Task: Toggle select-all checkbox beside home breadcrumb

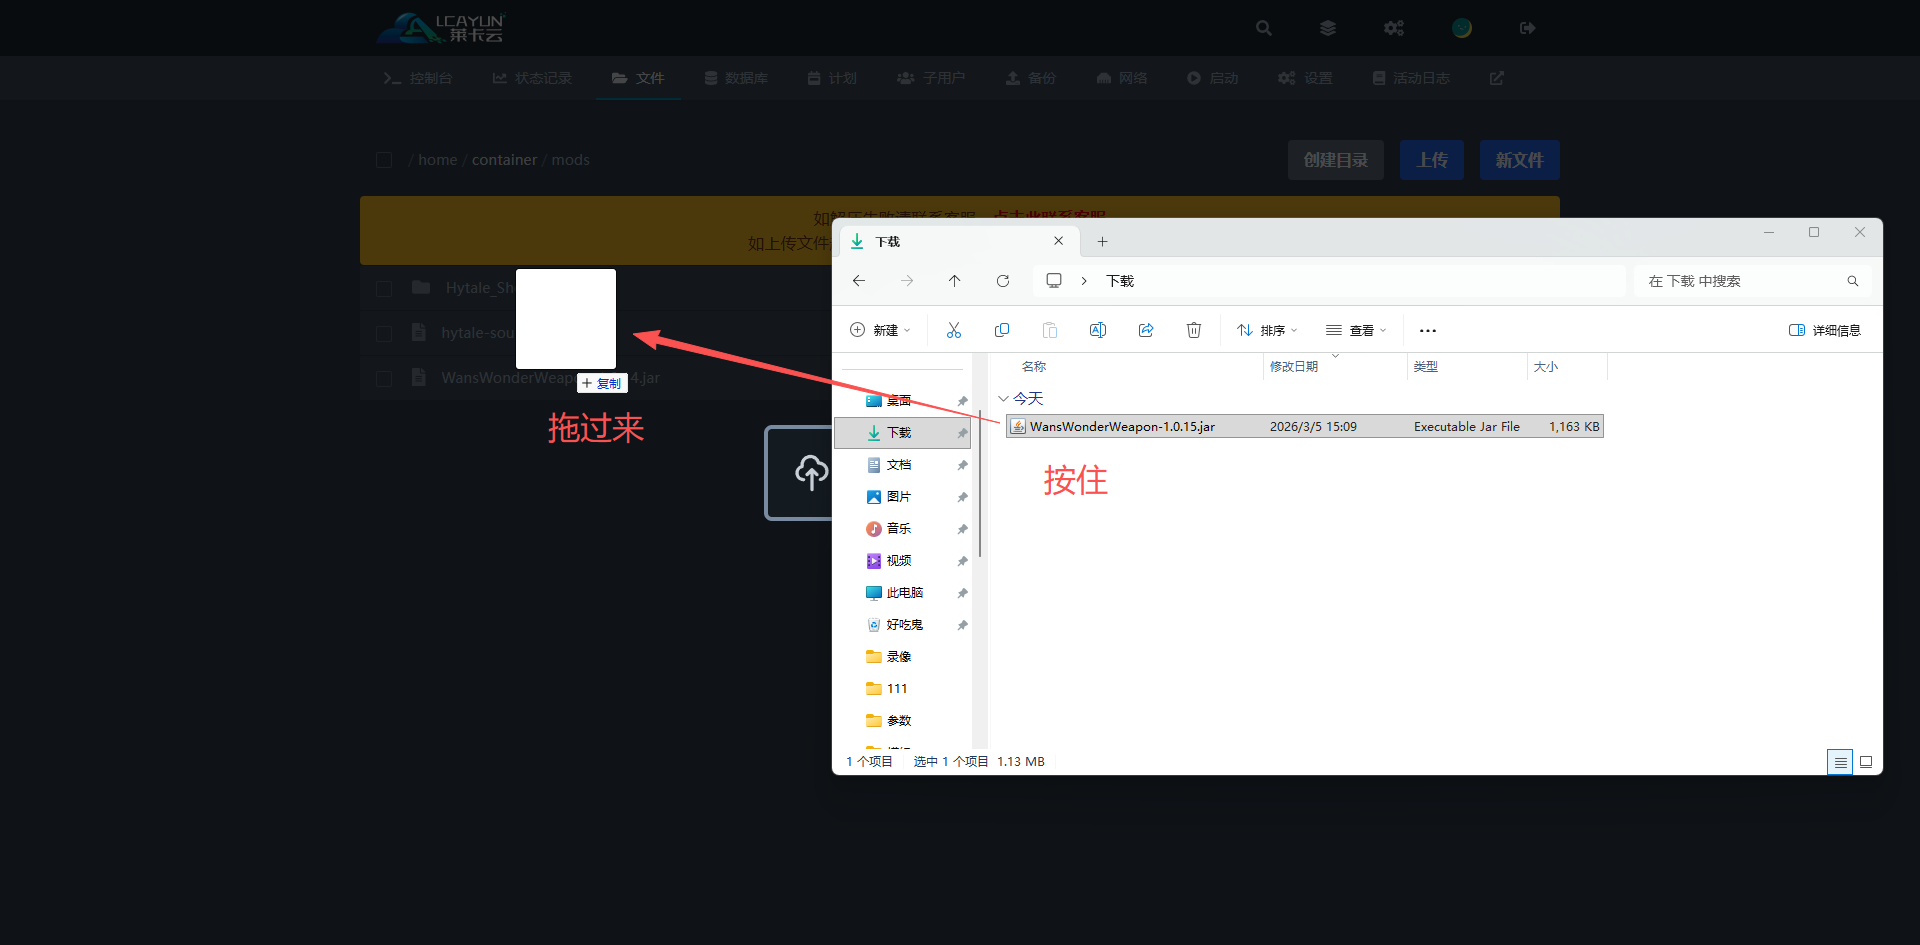Action: [x=384, y=160]
